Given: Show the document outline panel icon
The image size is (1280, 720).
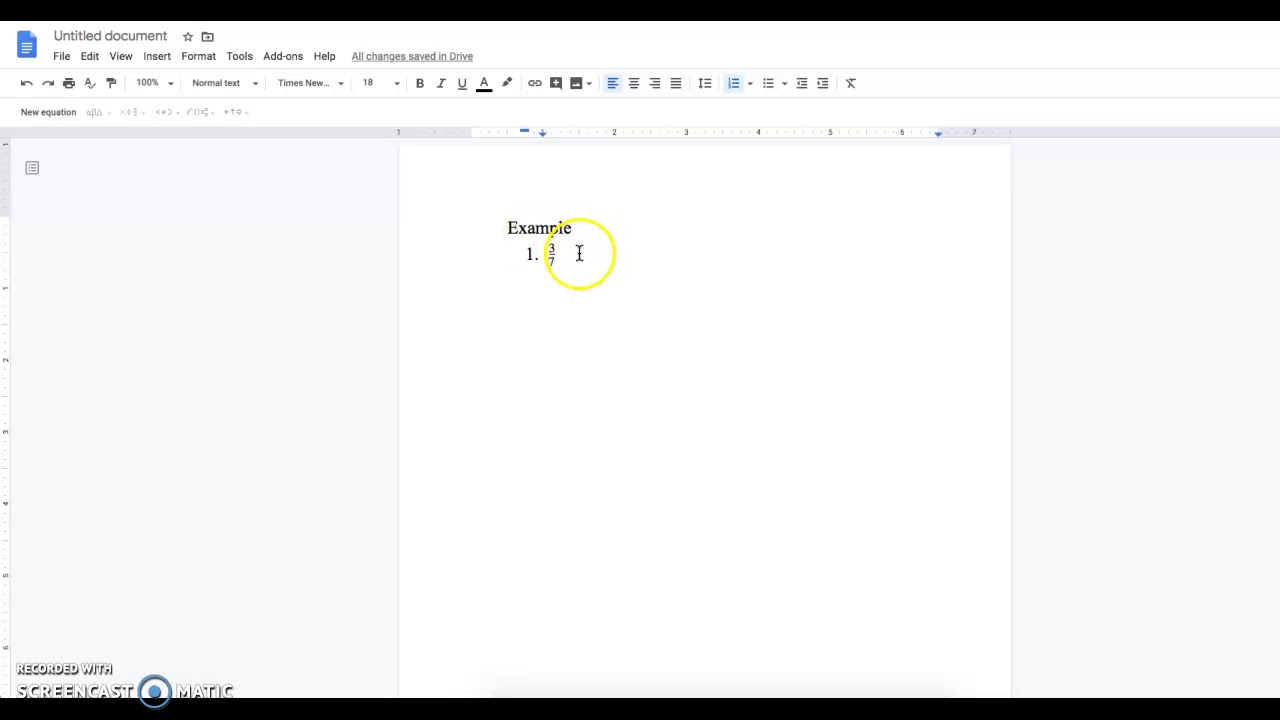Looking at the screenshot, I should (32, 168).
